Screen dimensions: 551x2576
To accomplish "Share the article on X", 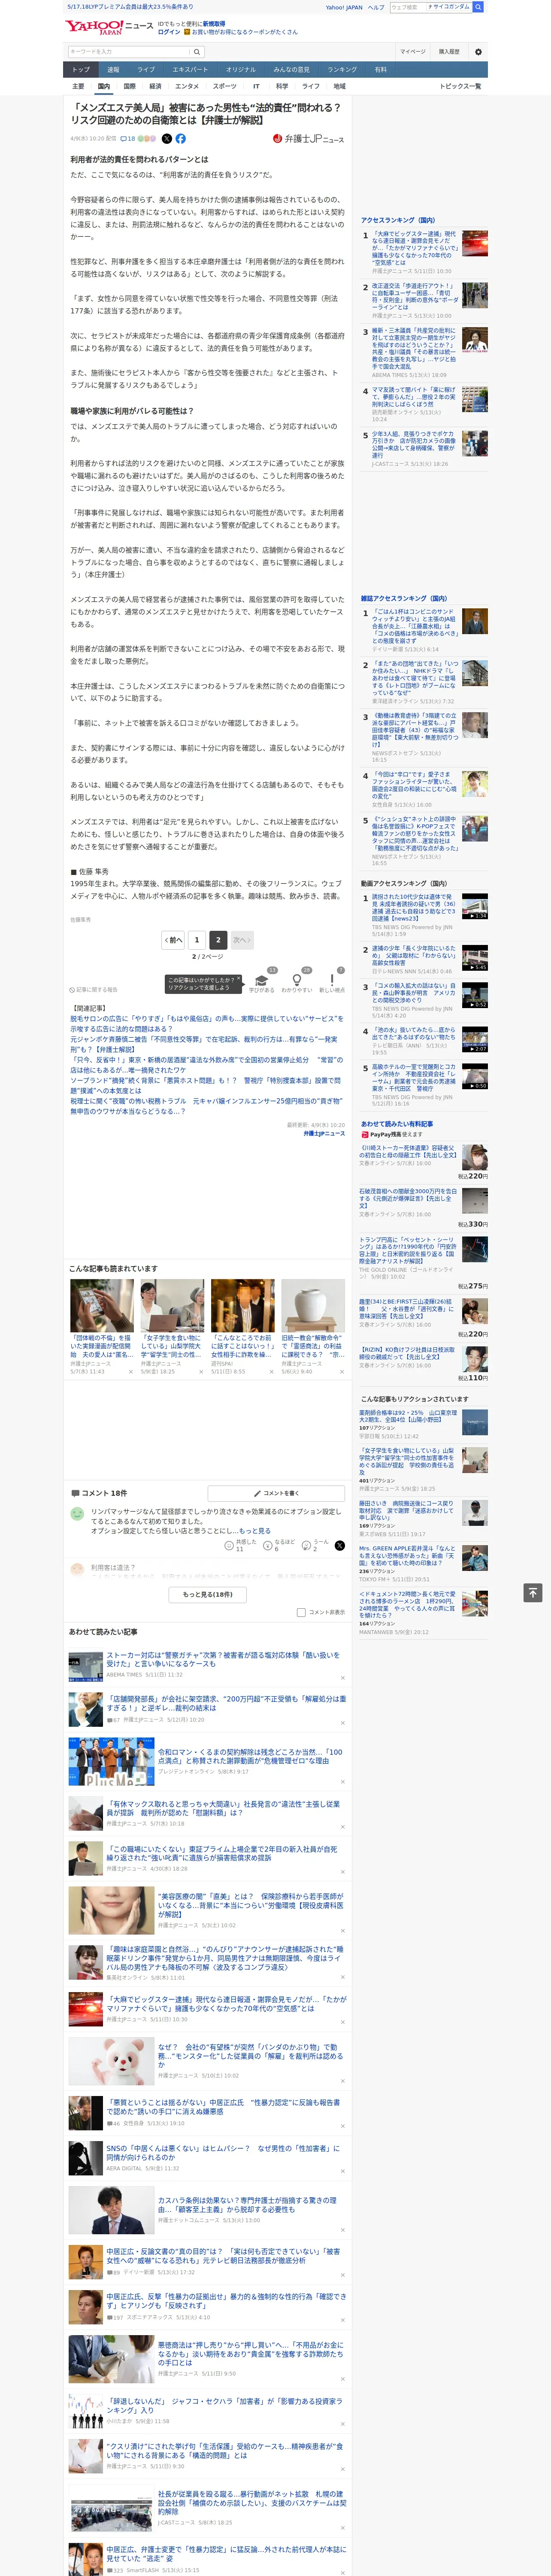I will click(x=167, y=139).
